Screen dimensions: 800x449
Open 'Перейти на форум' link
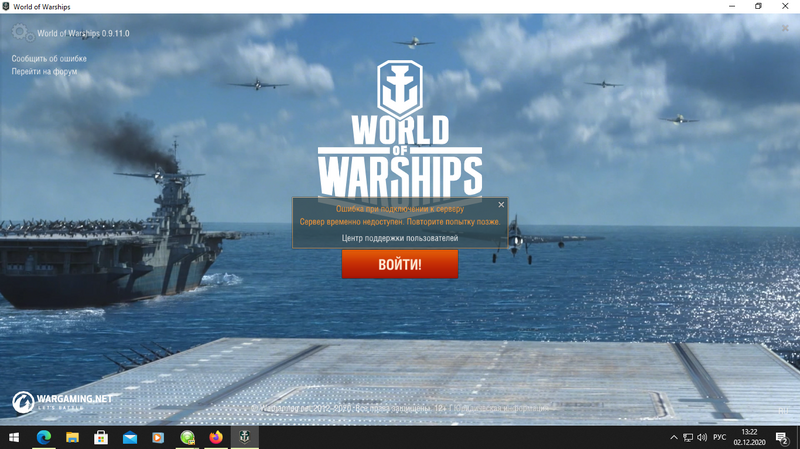point(44,71)
